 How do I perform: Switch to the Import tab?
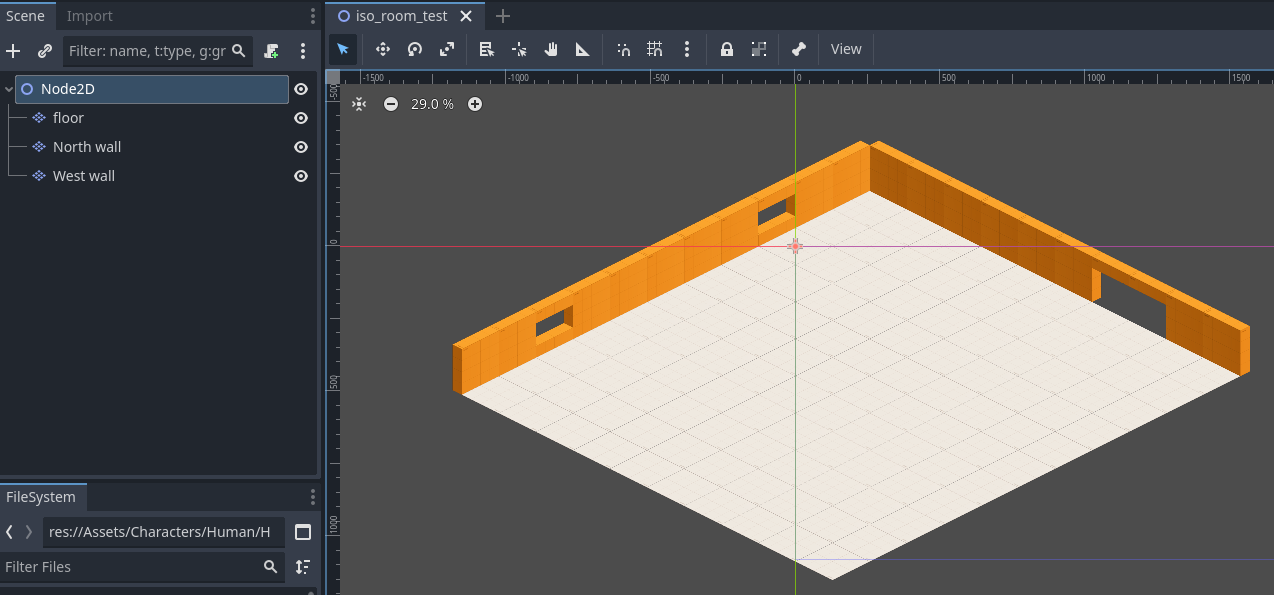pyautogui.click(x=89, y=16)
